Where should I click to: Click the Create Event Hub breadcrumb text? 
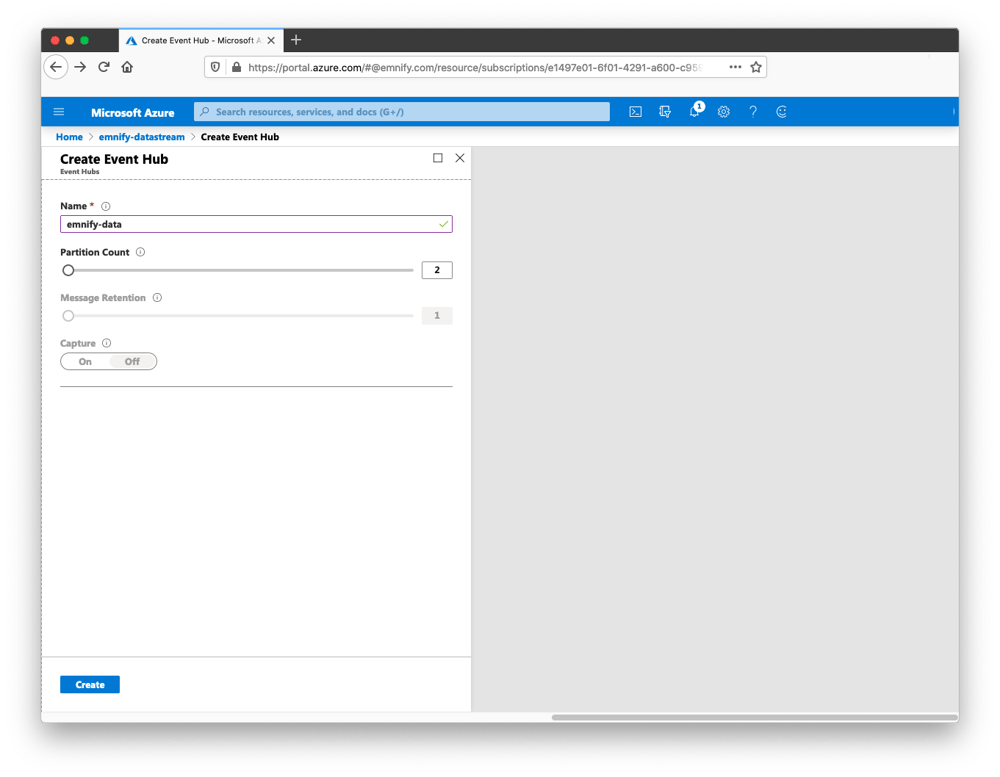click(x=240, y=137)
